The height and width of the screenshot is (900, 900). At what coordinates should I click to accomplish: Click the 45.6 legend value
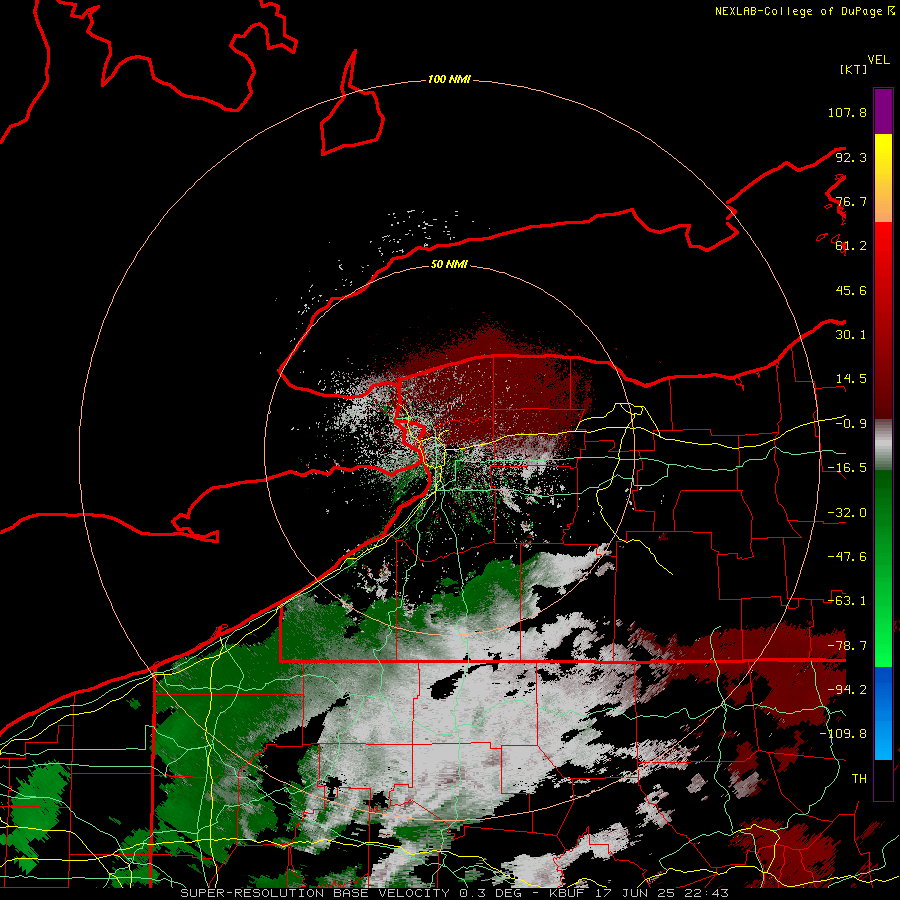tap(851, 290)
